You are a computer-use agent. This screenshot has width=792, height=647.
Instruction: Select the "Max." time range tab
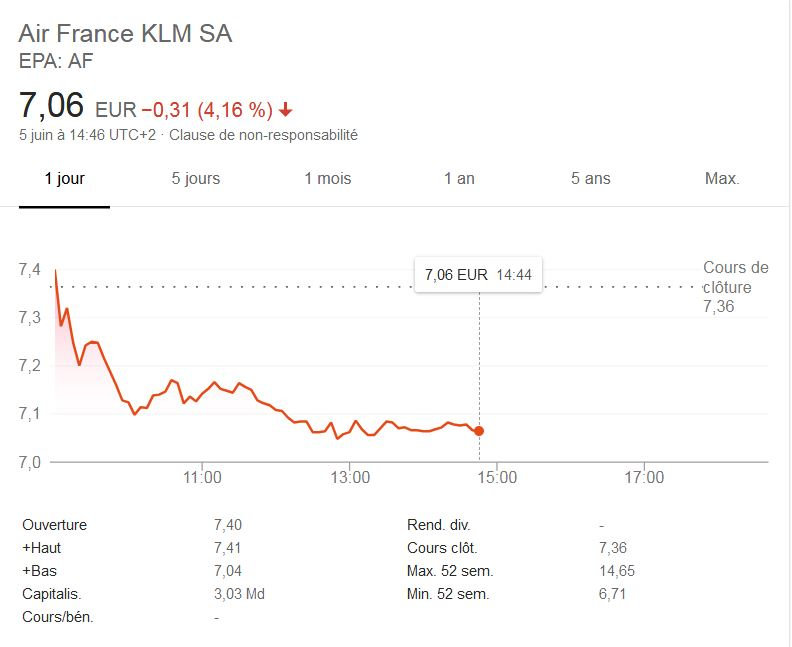722,179
